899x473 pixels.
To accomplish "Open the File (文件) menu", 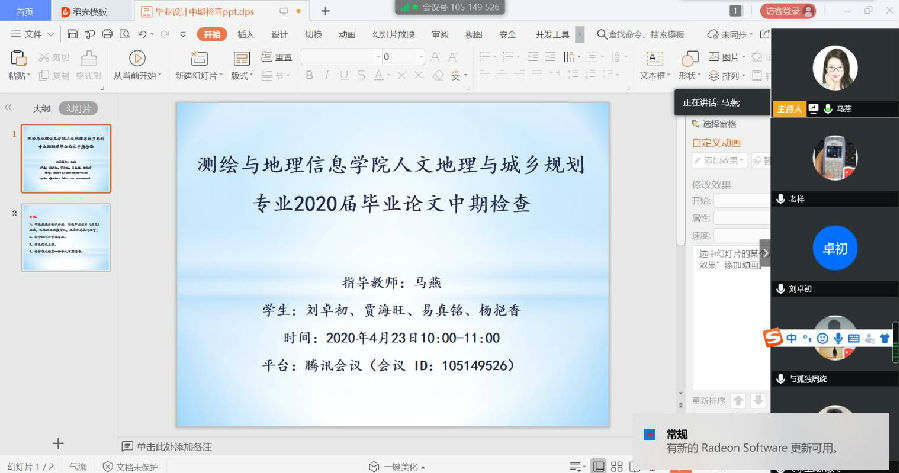I will tap(32, 34).
